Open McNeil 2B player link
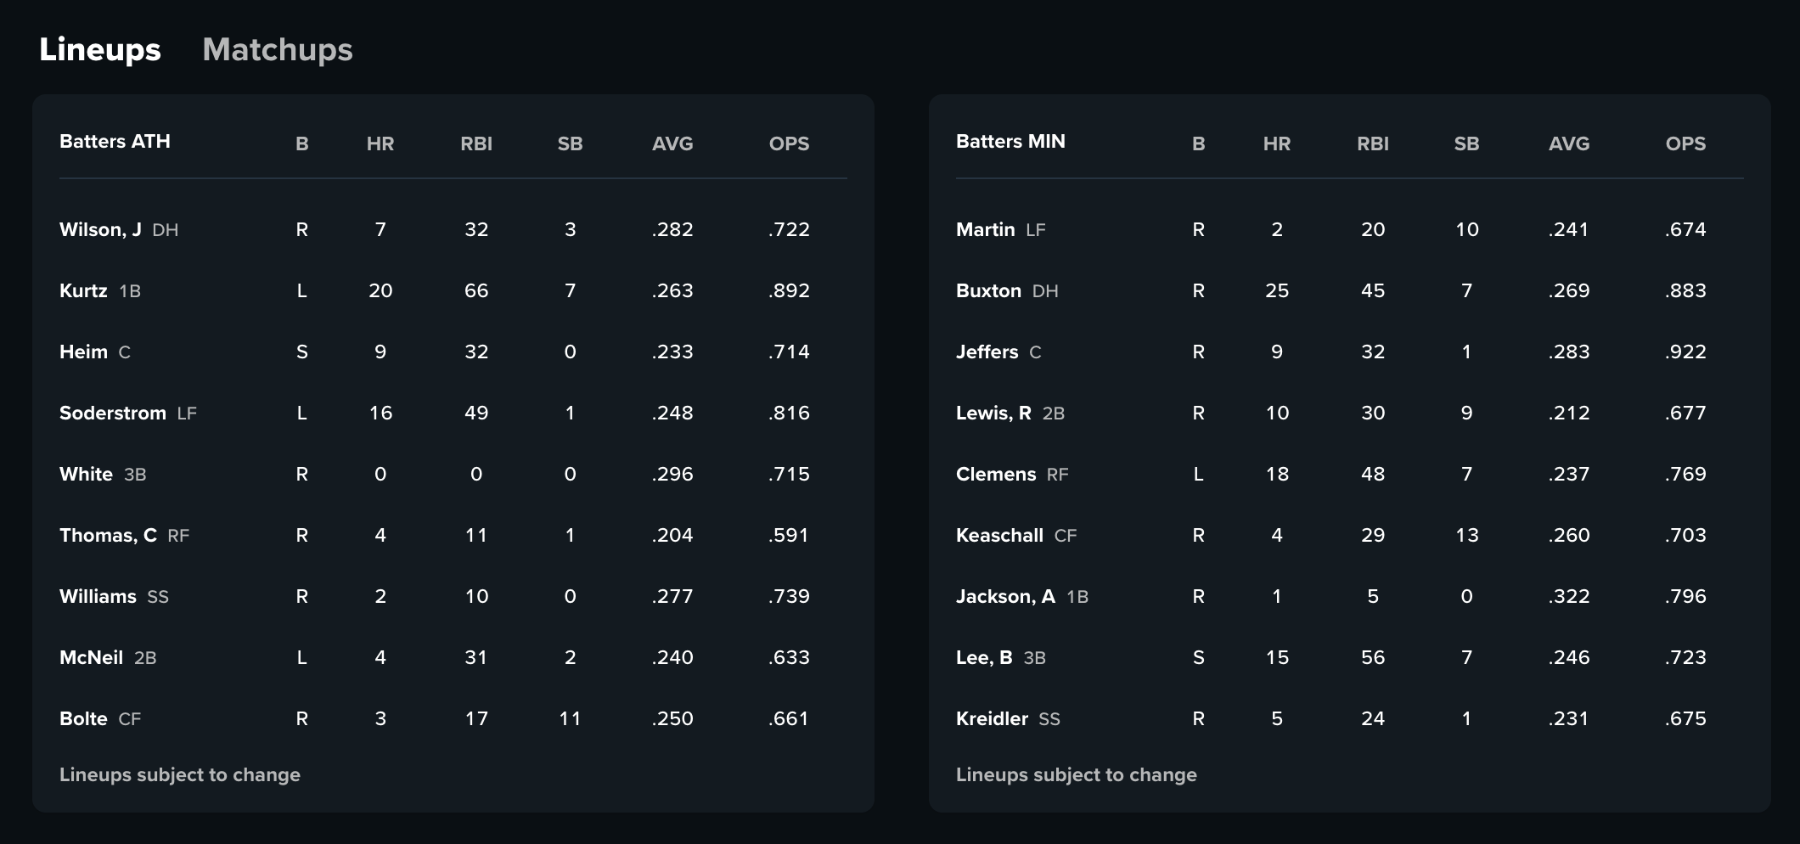Viewport: 1800px width, 844px height. coord(108,657)
